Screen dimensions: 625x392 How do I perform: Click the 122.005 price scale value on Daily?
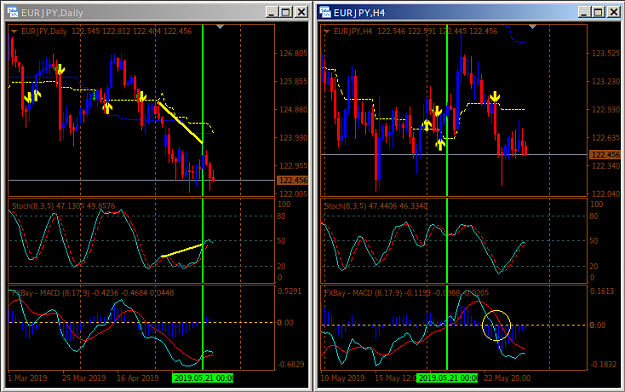[x=293, y=194]
